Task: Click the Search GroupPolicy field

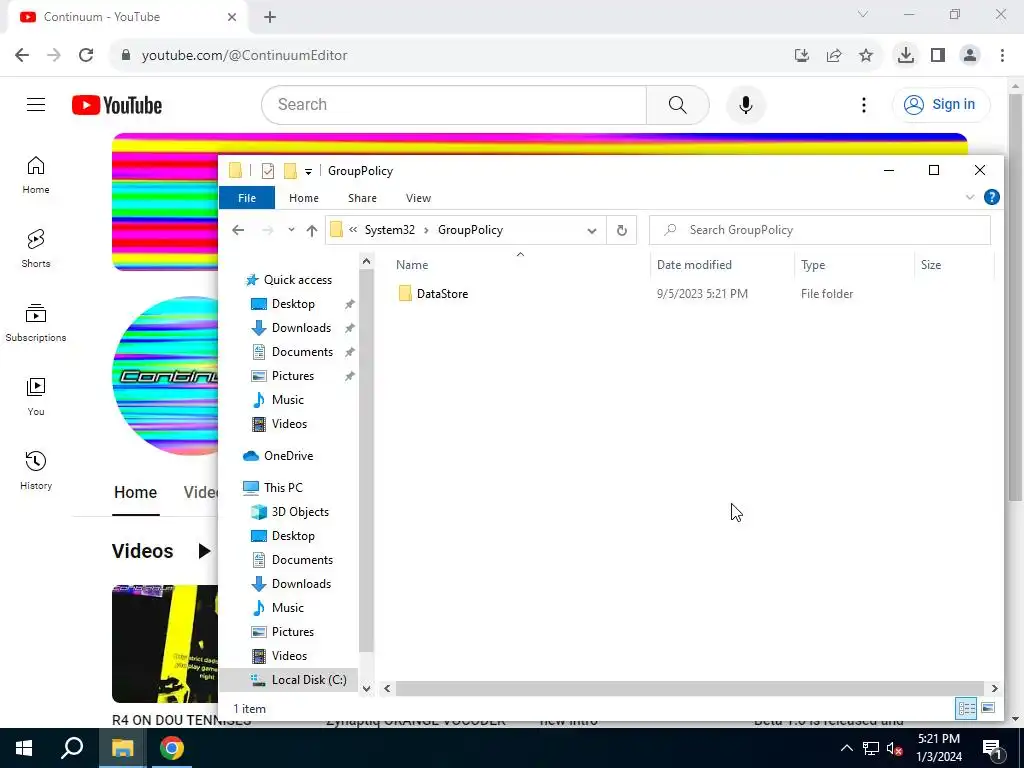Action: 820,230
